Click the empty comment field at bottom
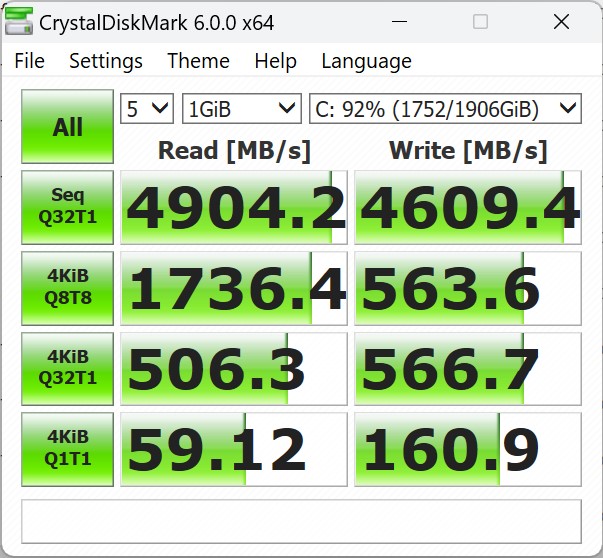The image size is (603, 558). (x=301, y=520)
